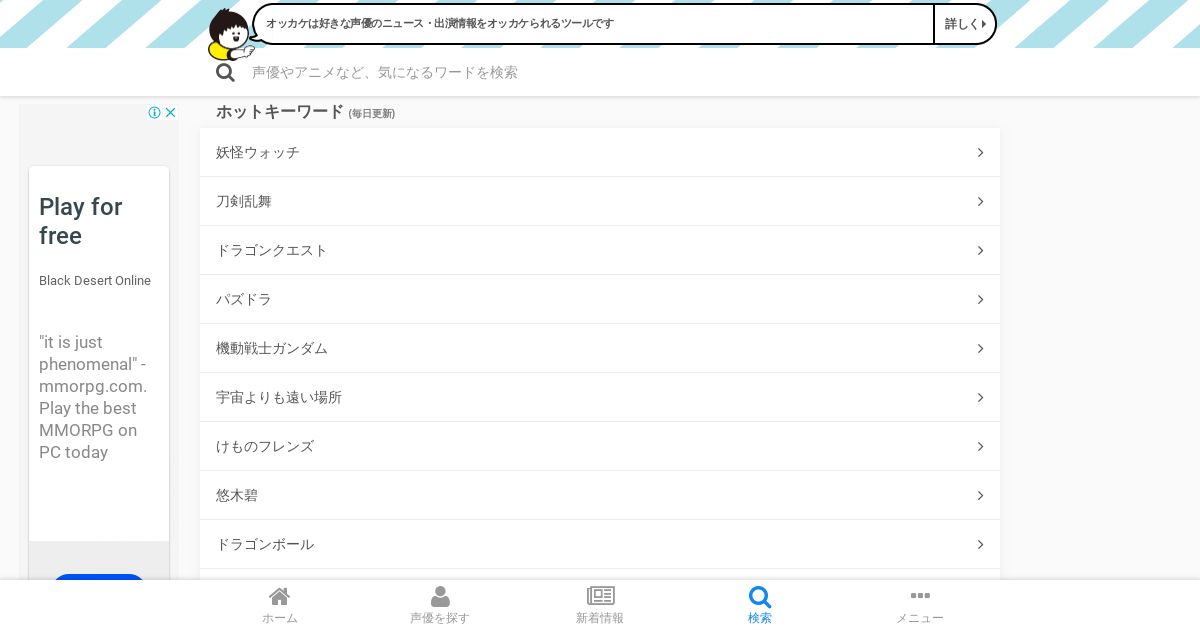Click the ad info icon
The image size is (1200, 630).
[x=154, y=113]
